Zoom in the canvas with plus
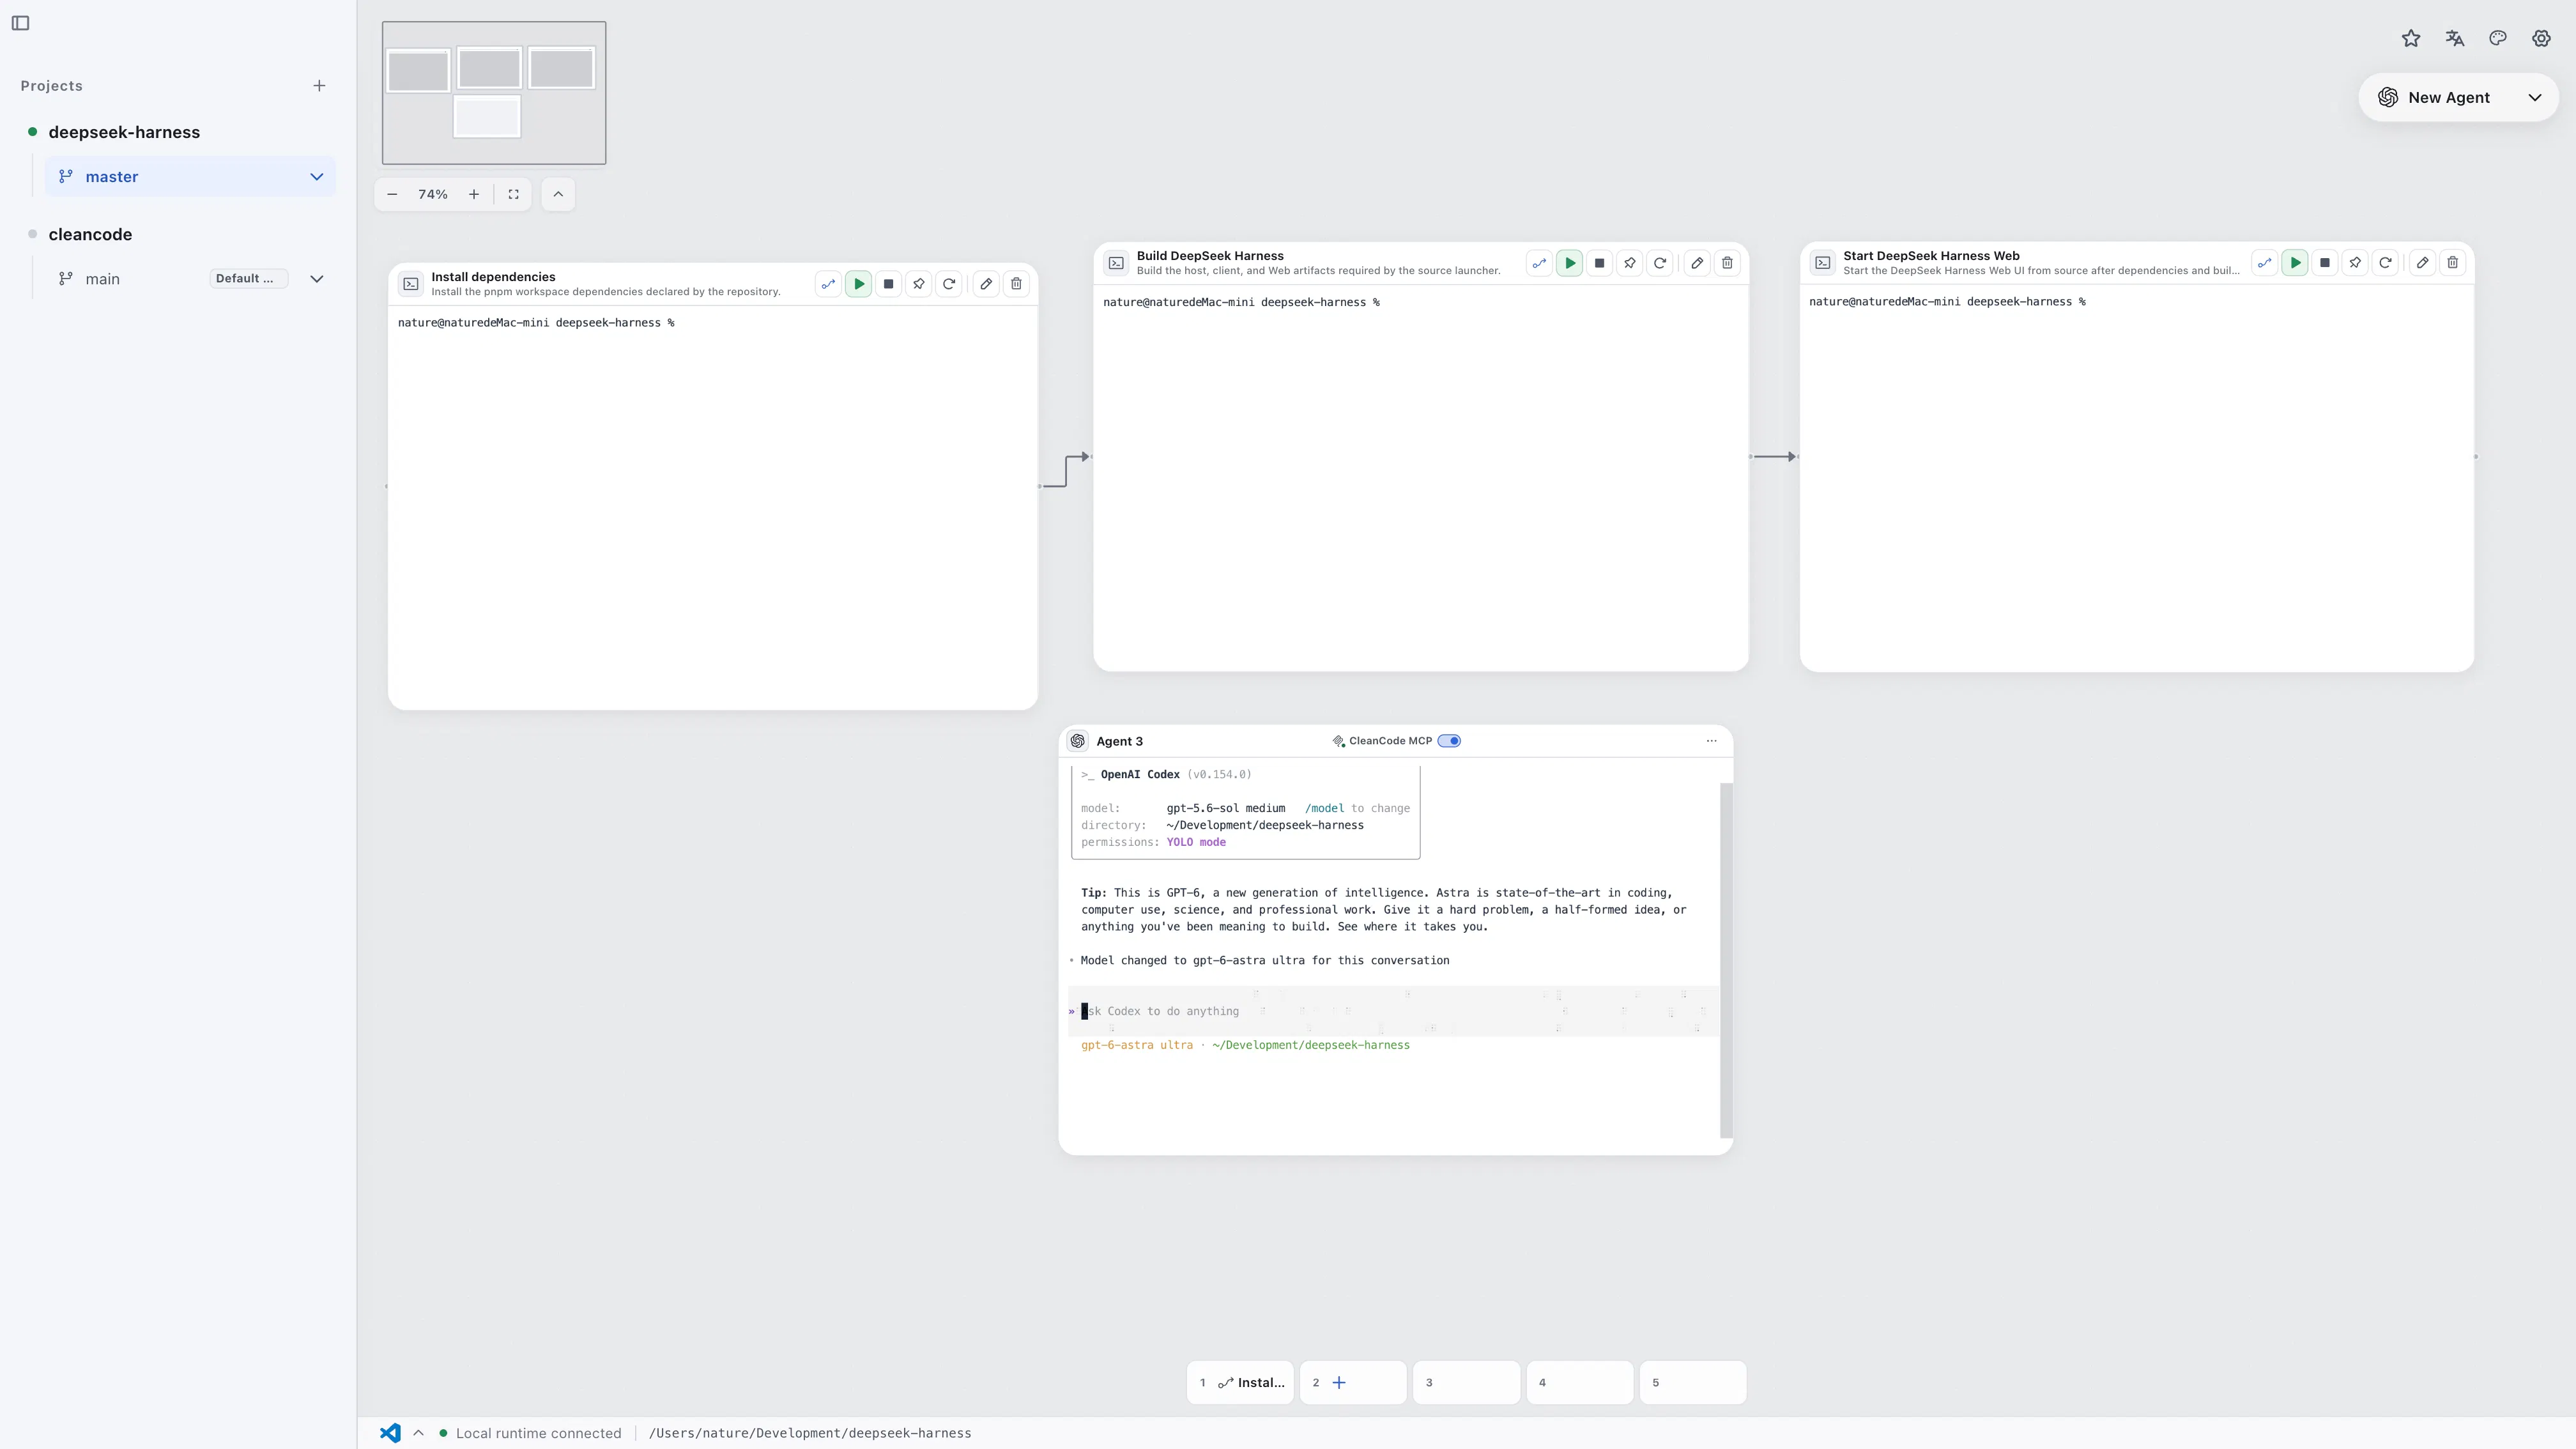The image size is (2576, 1449). tap(474, 194)
